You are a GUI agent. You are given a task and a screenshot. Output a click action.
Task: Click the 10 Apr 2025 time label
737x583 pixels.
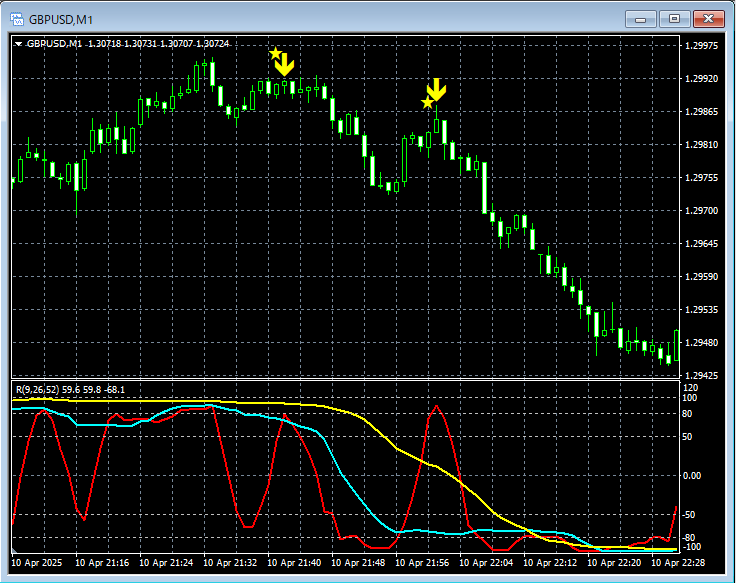(37, 562)
